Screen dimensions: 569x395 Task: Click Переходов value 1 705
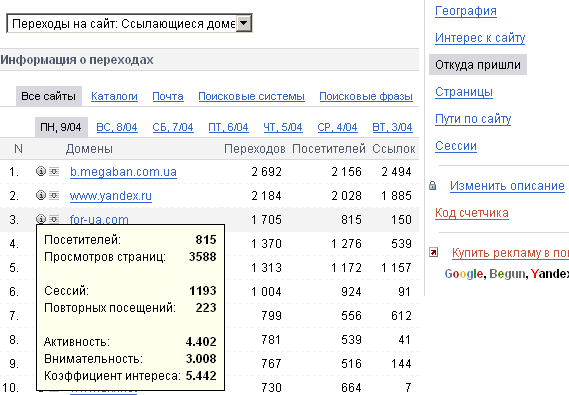click(266, 219)
